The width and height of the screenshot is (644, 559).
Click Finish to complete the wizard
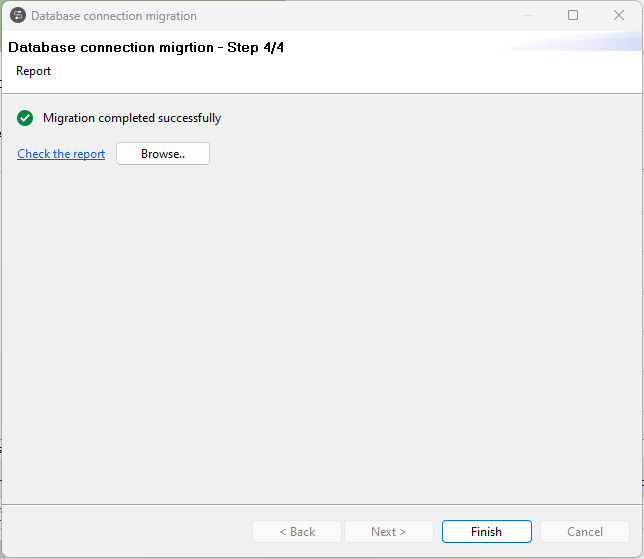click(x=486, y=532)
